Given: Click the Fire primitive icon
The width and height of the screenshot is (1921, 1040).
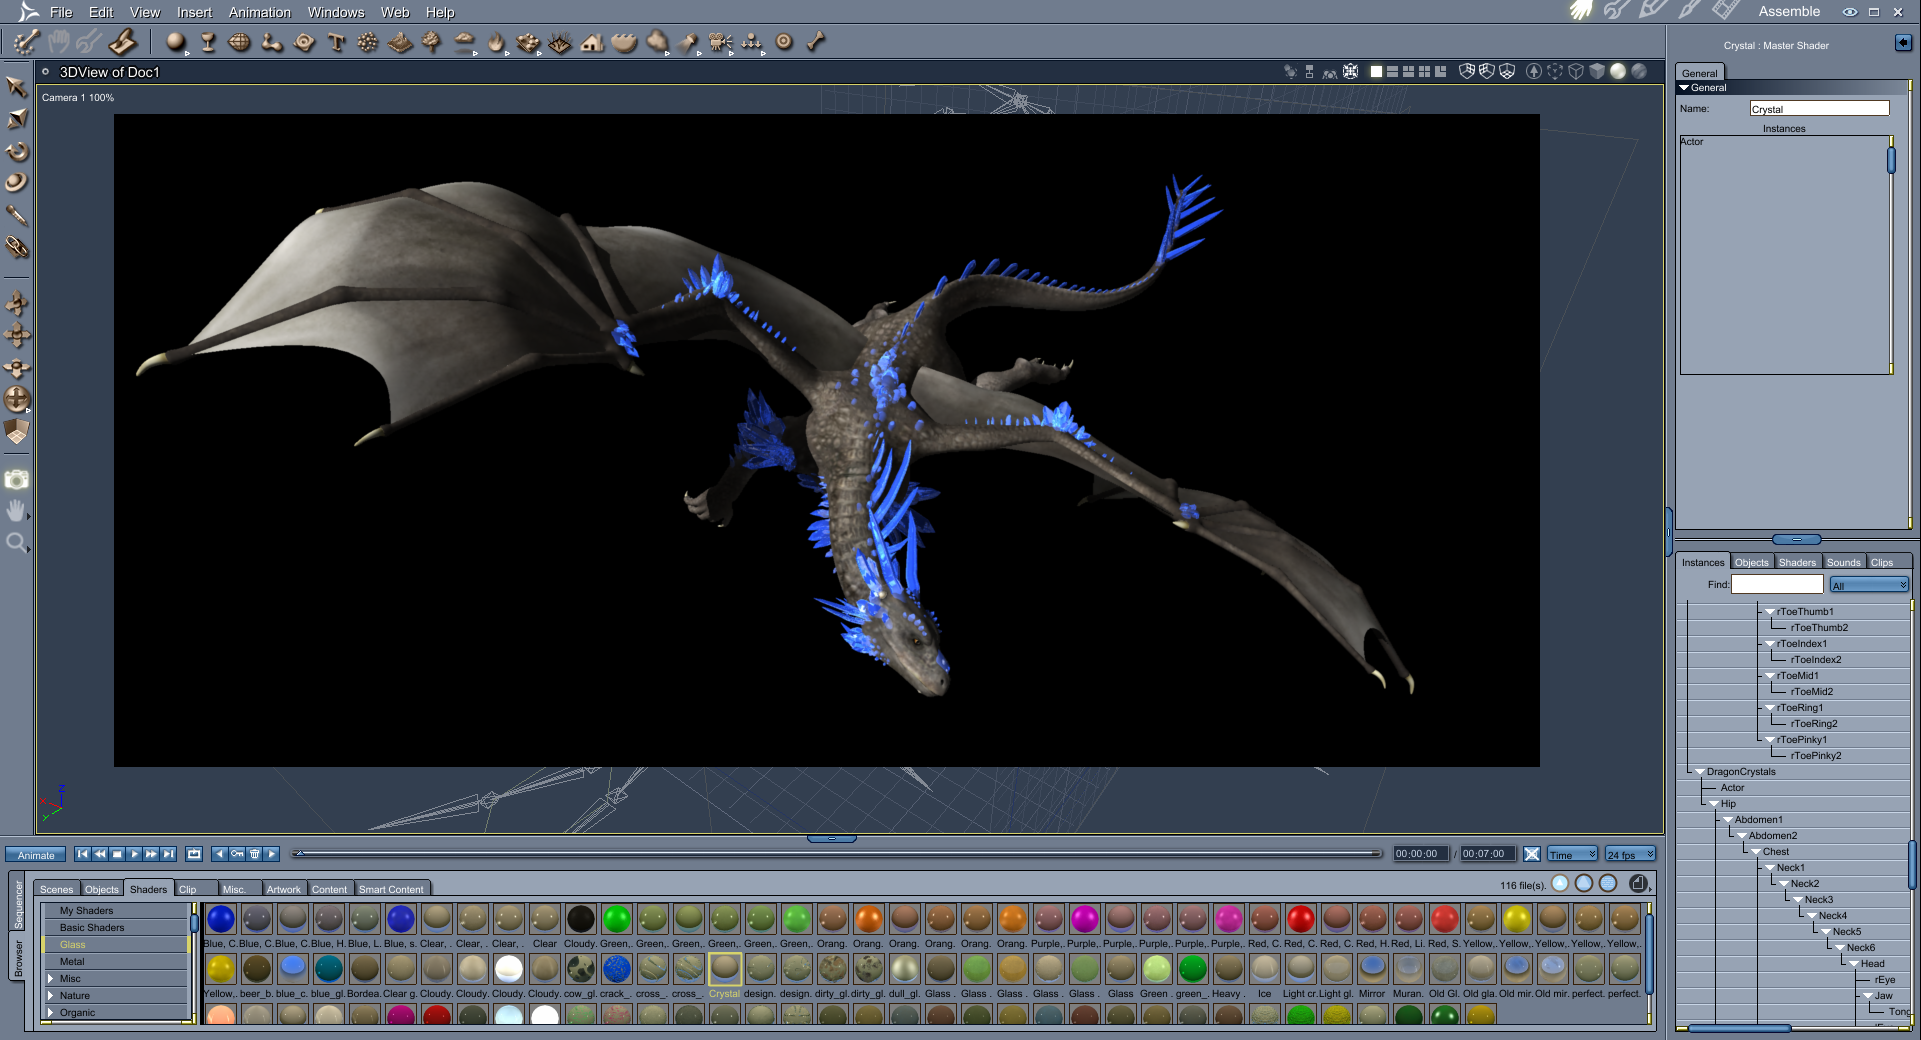Looking at the screenshot, I should pyautogui.click(x=496, y=42).
